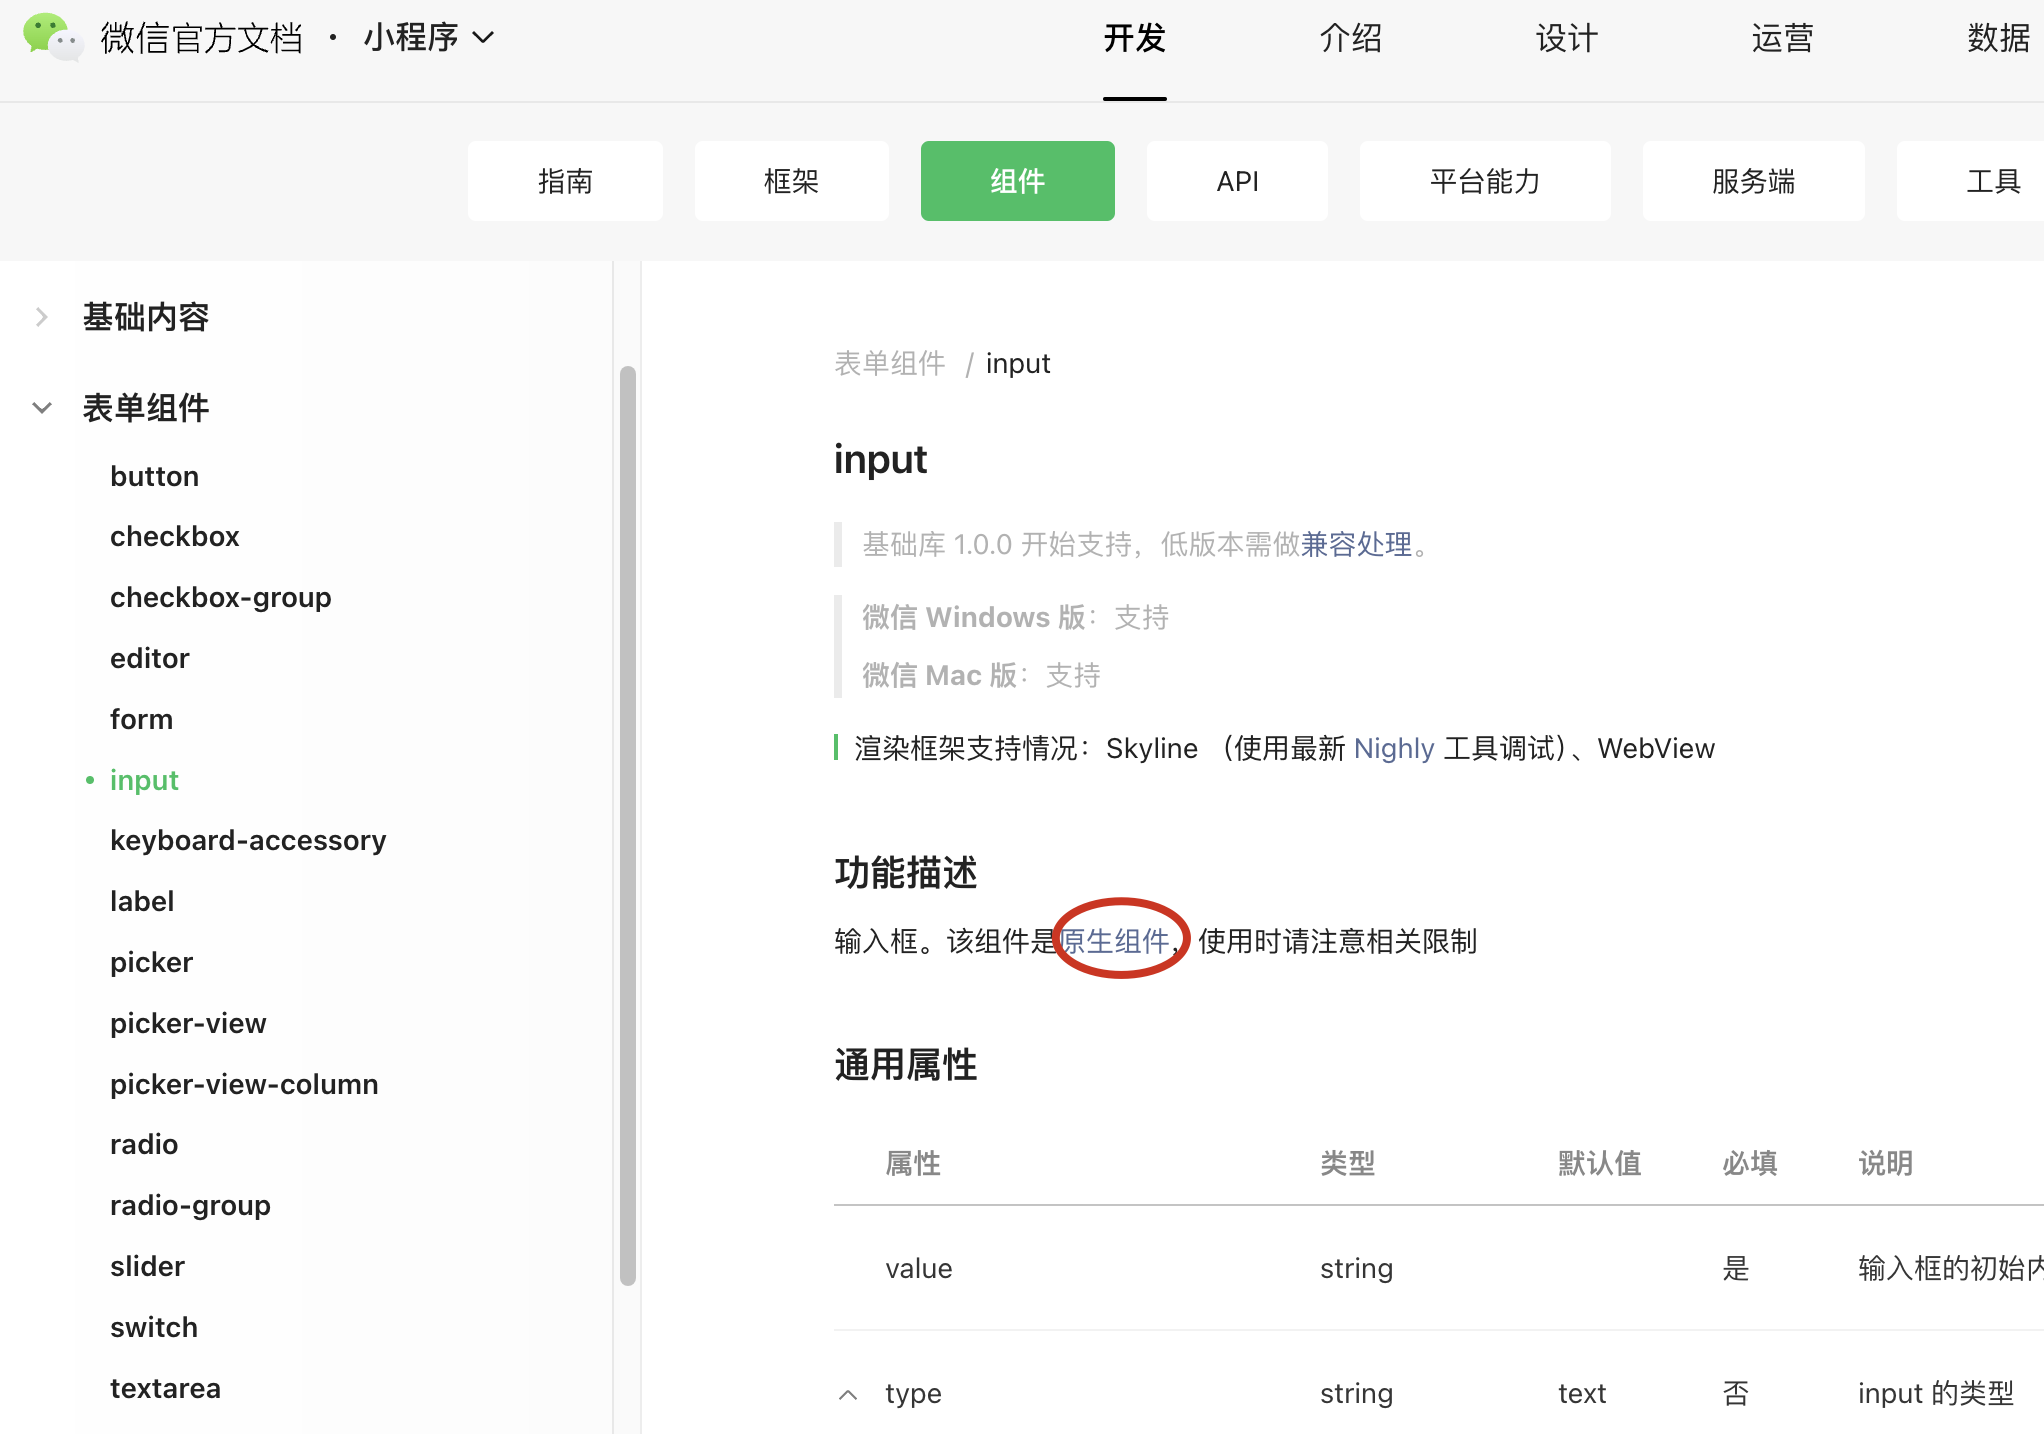
Task: Open the radio component page
Action: [144, 1145]
